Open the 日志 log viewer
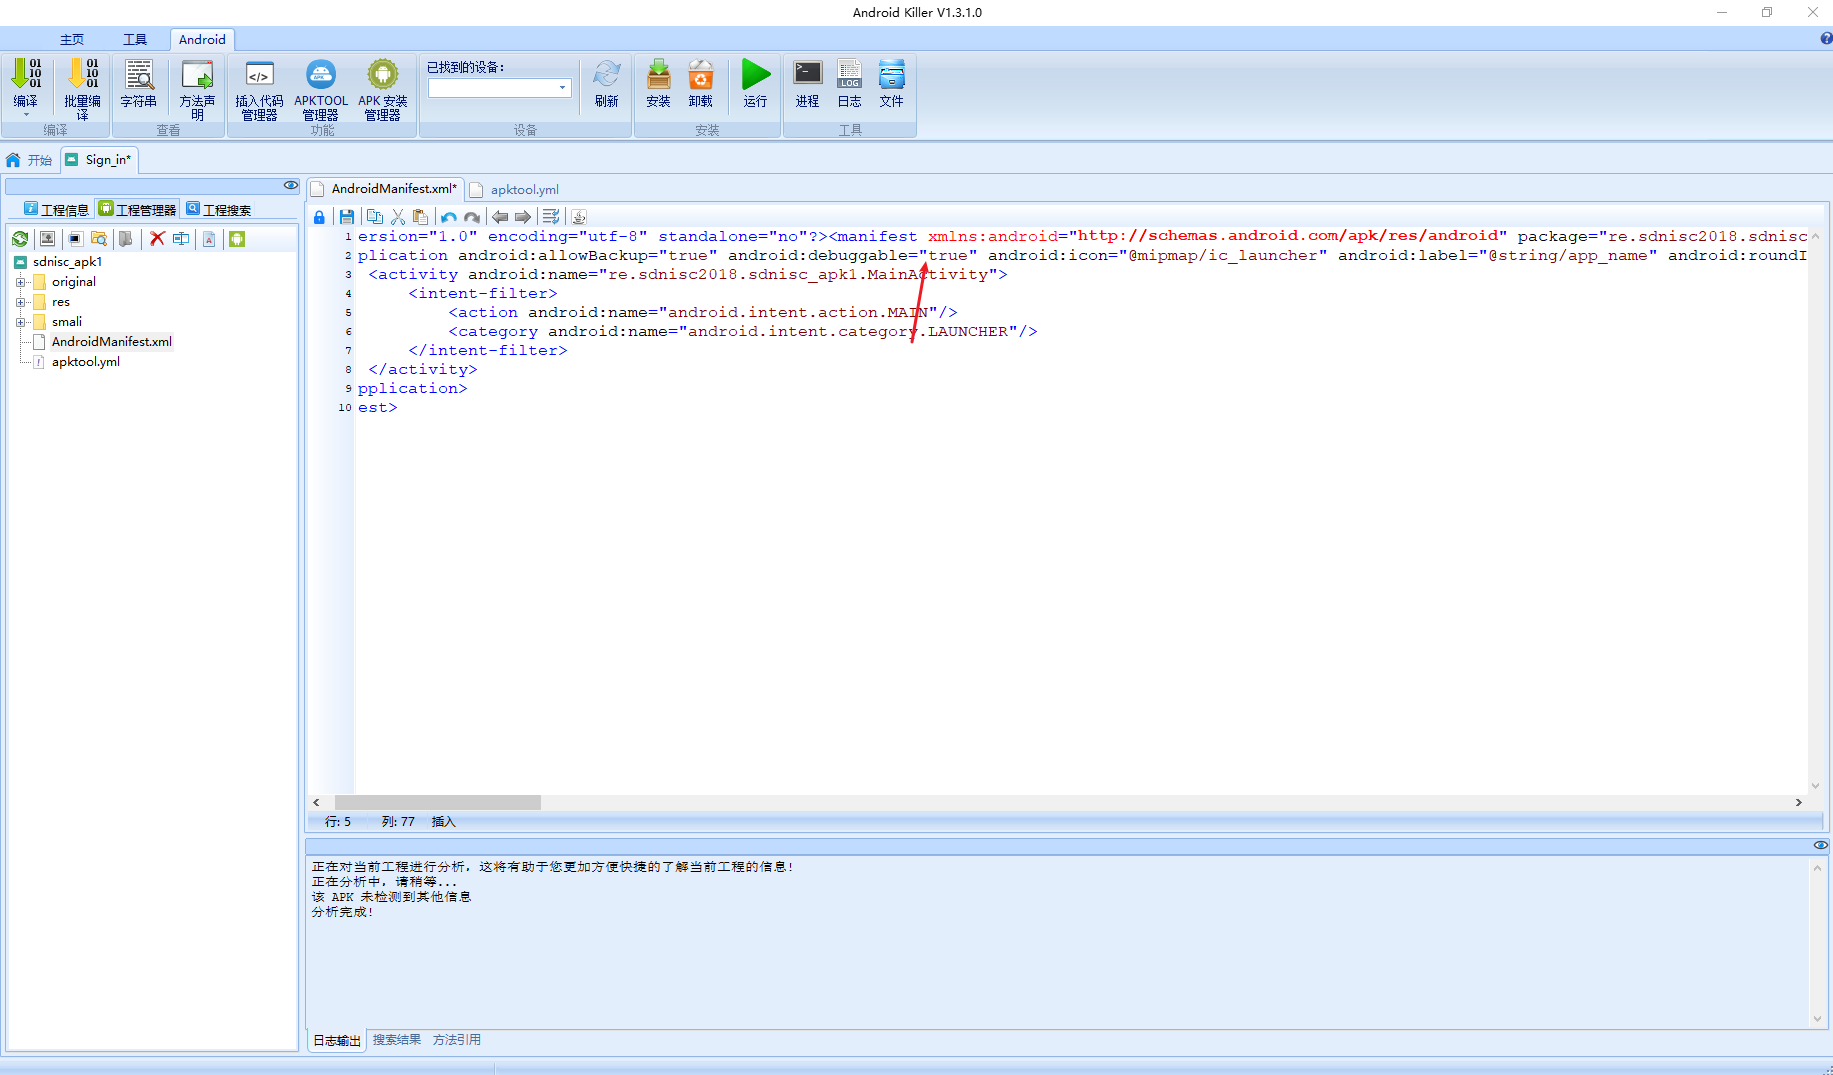The width and height of the screenshot is (1833, 1075). (x=850, y=82)
